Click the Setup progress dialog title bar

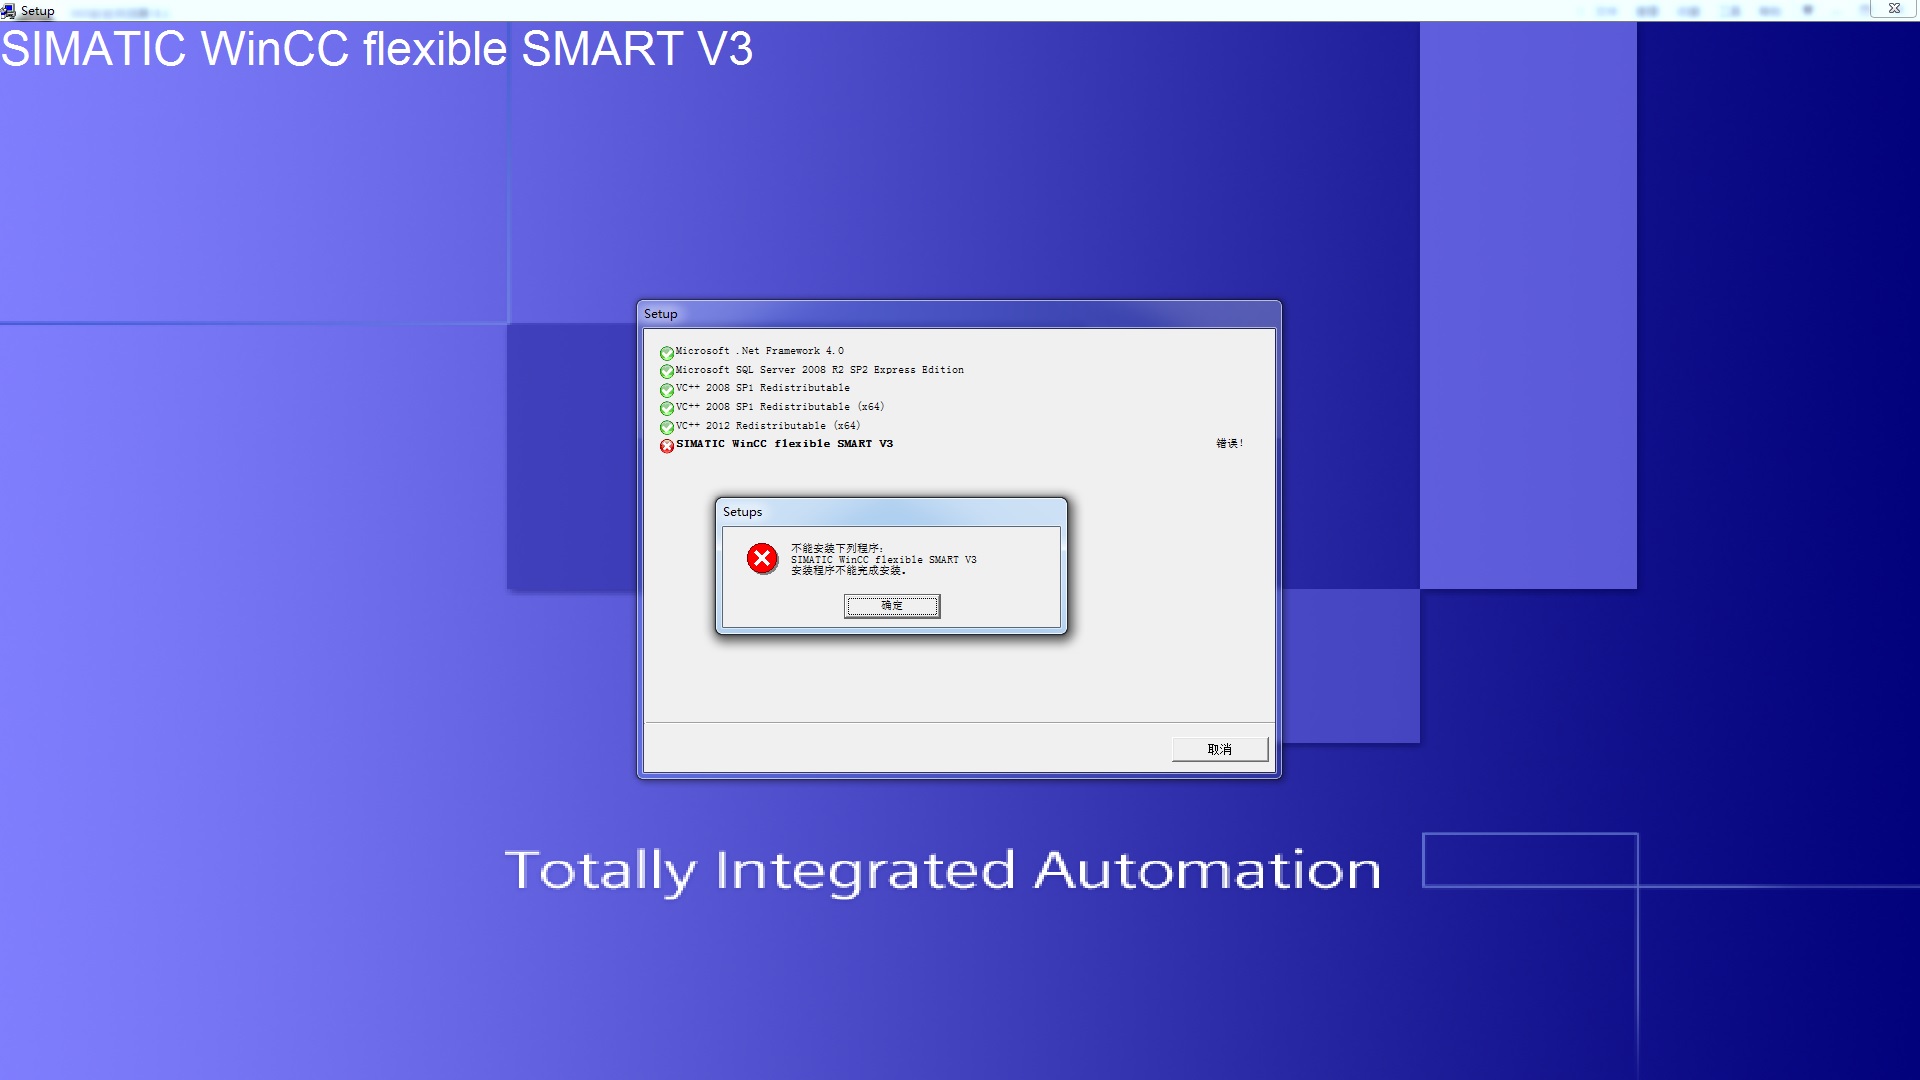(x=958, y=314)
